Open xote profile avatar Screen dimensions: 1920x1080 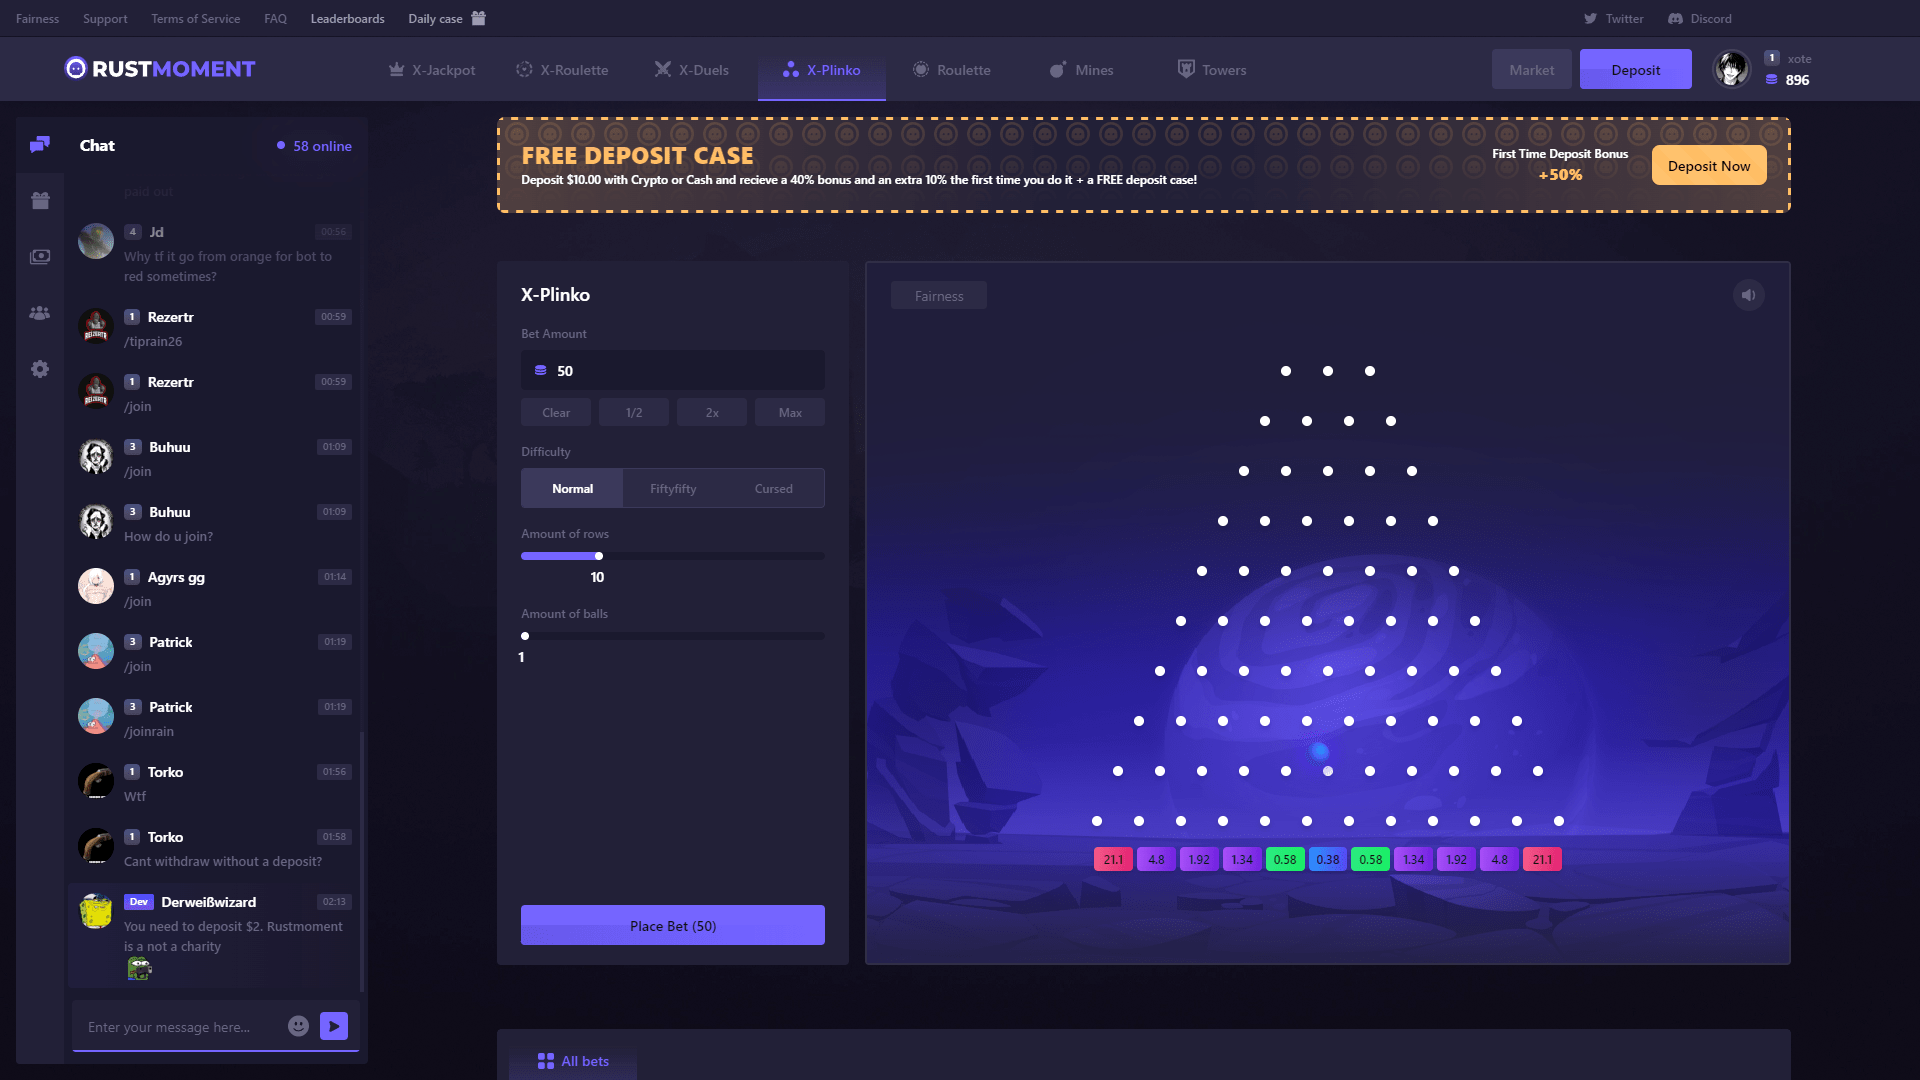(x=1732, y=69)
